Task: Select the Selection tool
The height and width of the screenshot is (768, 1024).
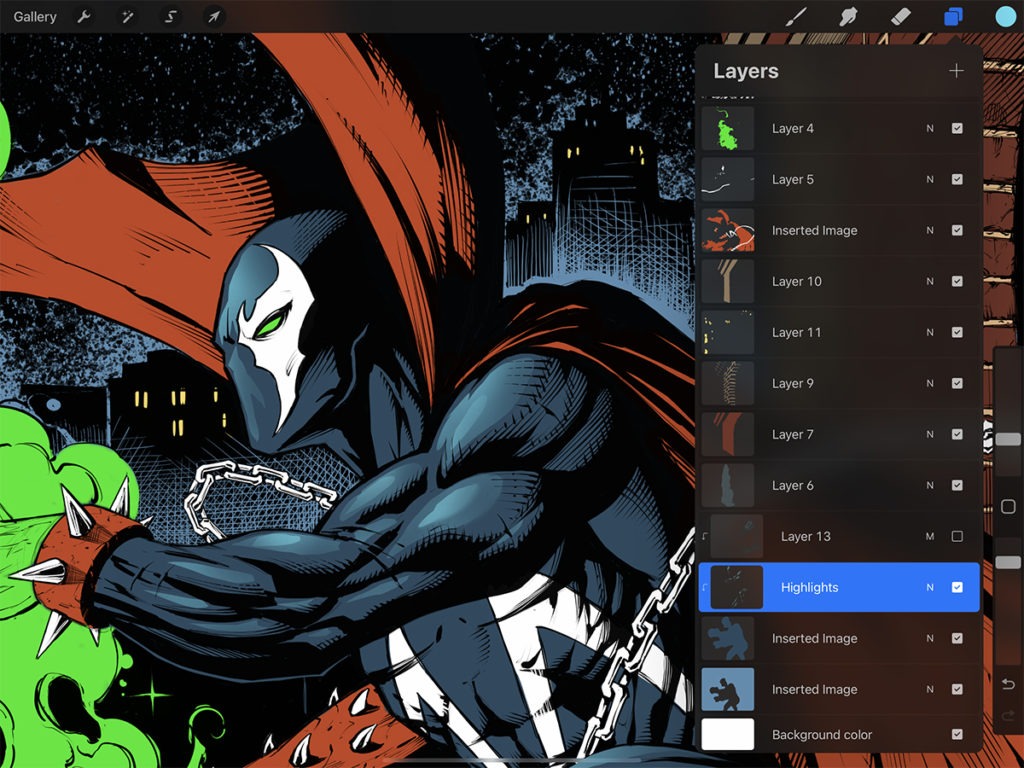Action: point(171,16)
